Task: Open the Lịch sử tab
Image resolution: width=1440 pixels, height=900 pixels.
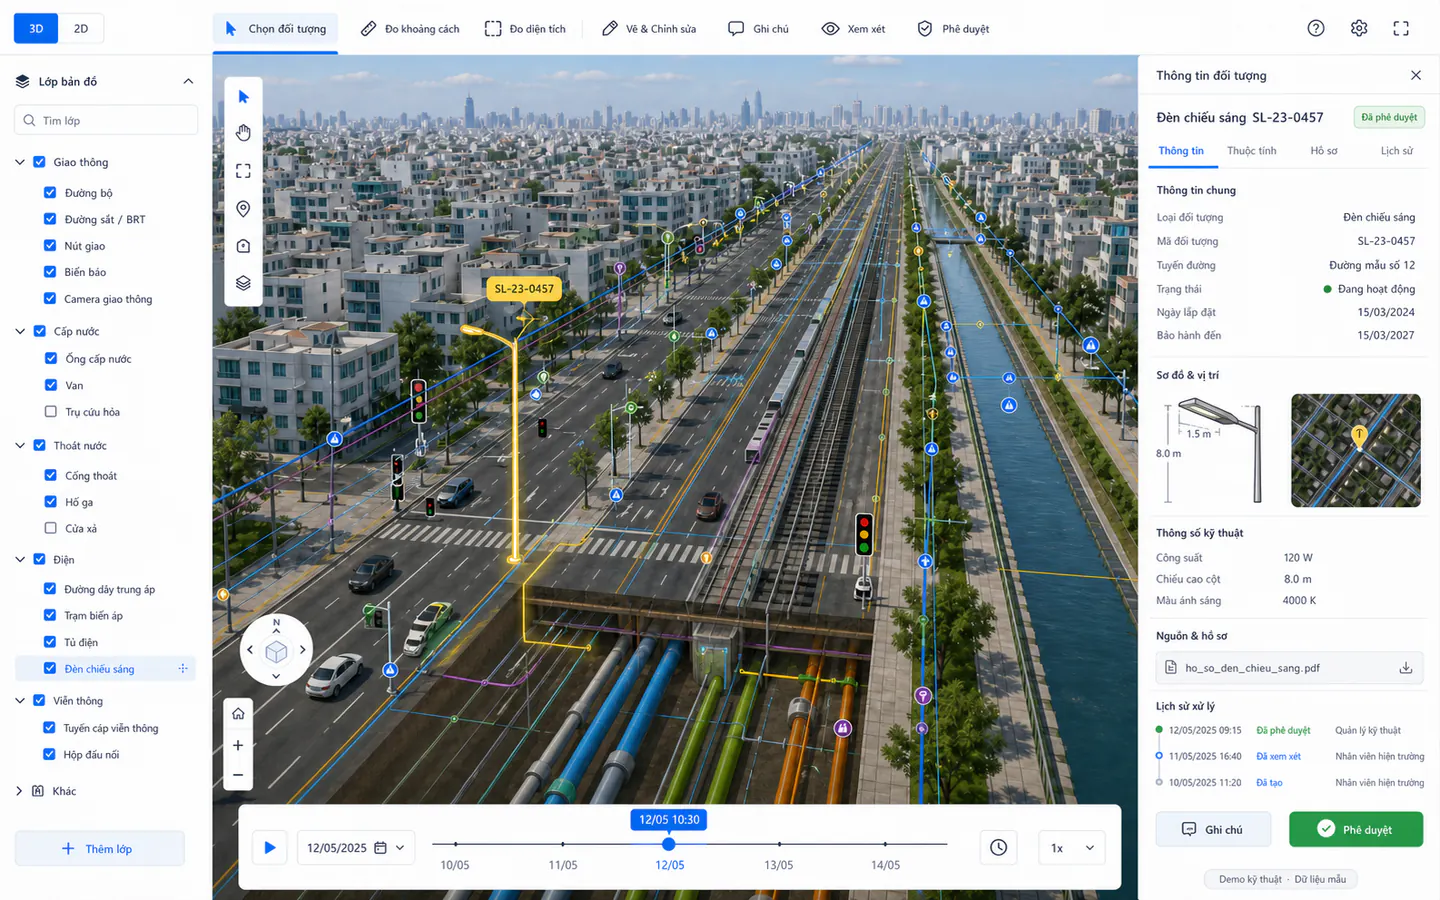Action: pyautogui.click(x=1396, y=151)
